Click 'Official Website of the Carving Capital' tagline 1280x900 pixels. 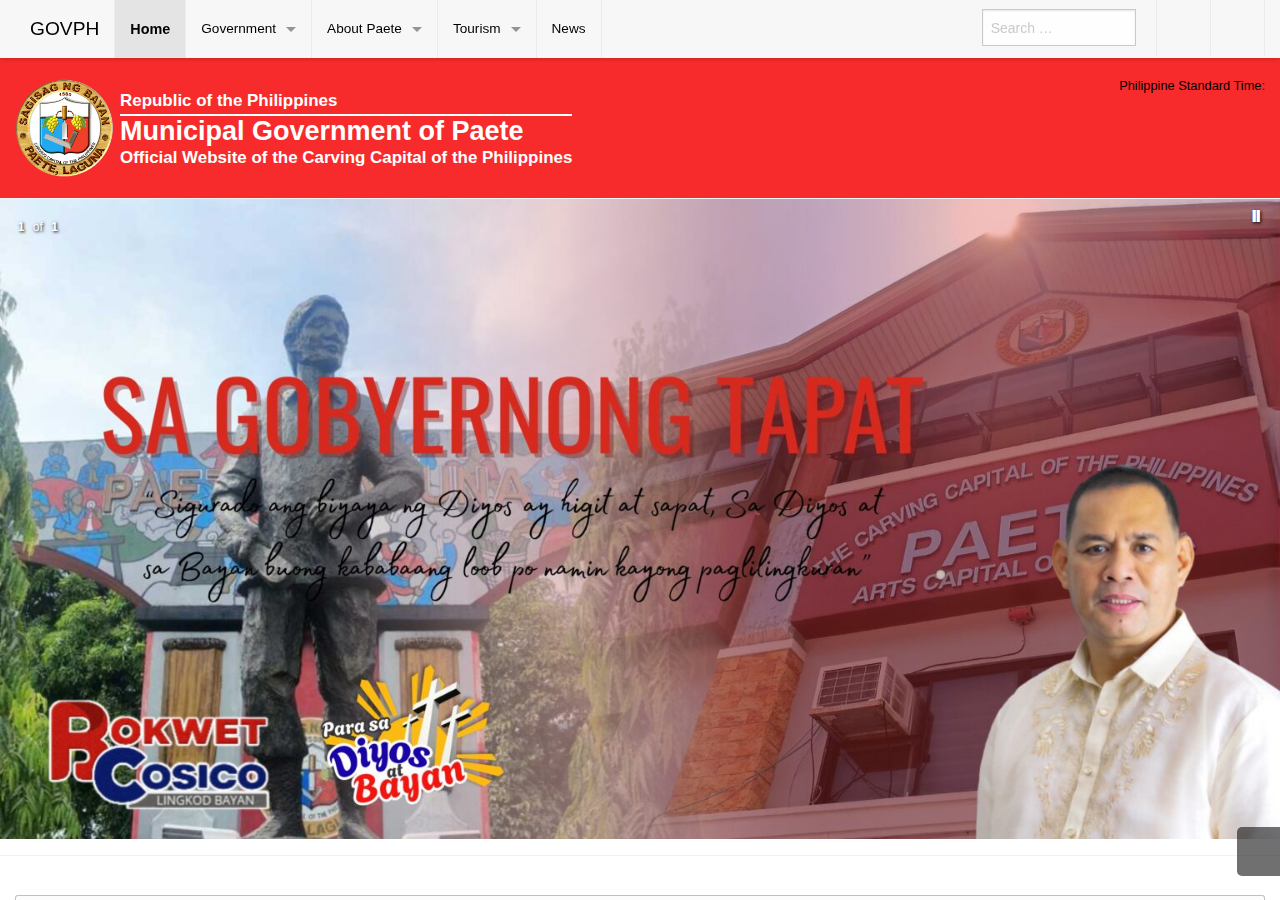[x=346, y=158]
